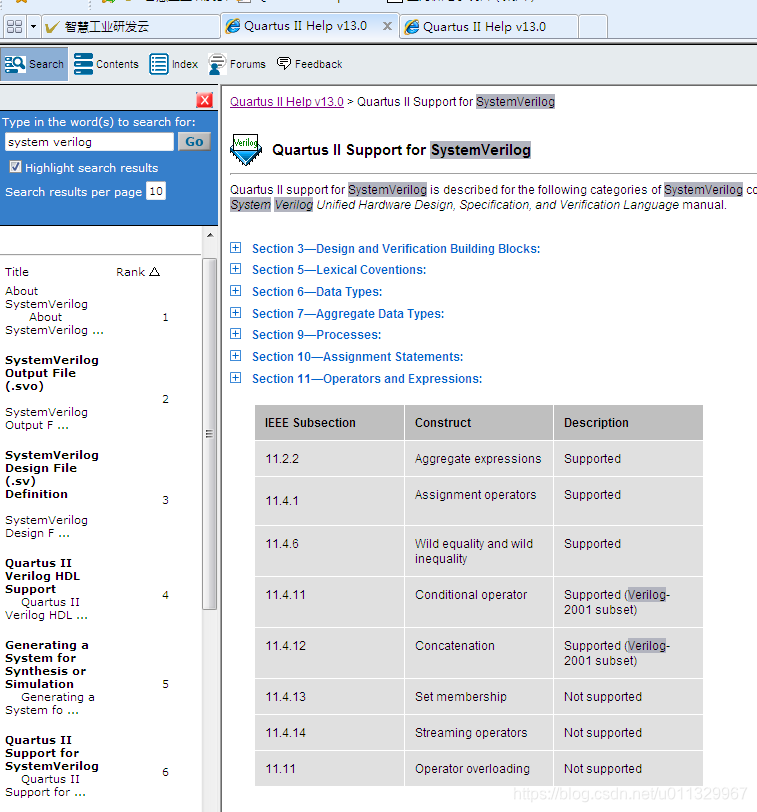This screenshot has width=757, height=812.
Task: Click the browser tab list grid icon
Action: point(14,26)
